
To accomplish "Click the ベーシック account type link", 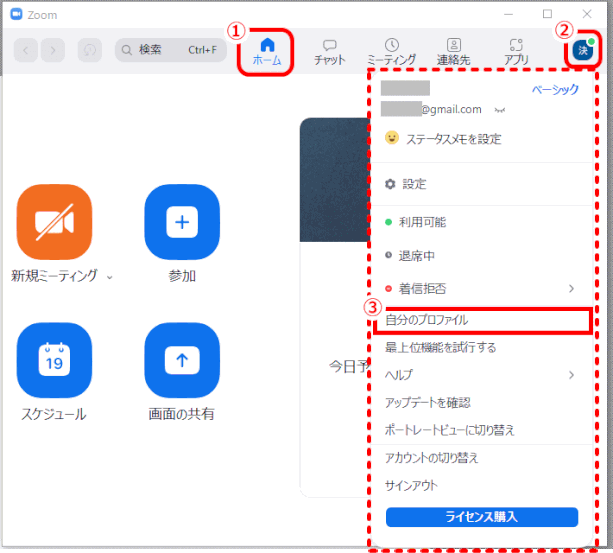I will (x=555, y=89).
